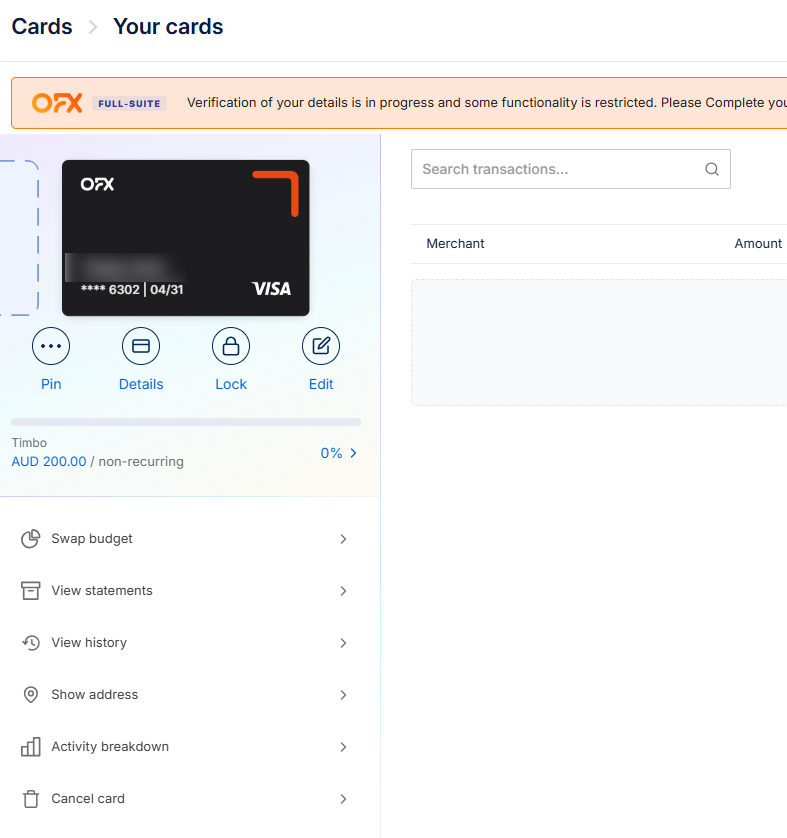
Task: Click the Edit pencil icon
Action: tap(321, 346)
